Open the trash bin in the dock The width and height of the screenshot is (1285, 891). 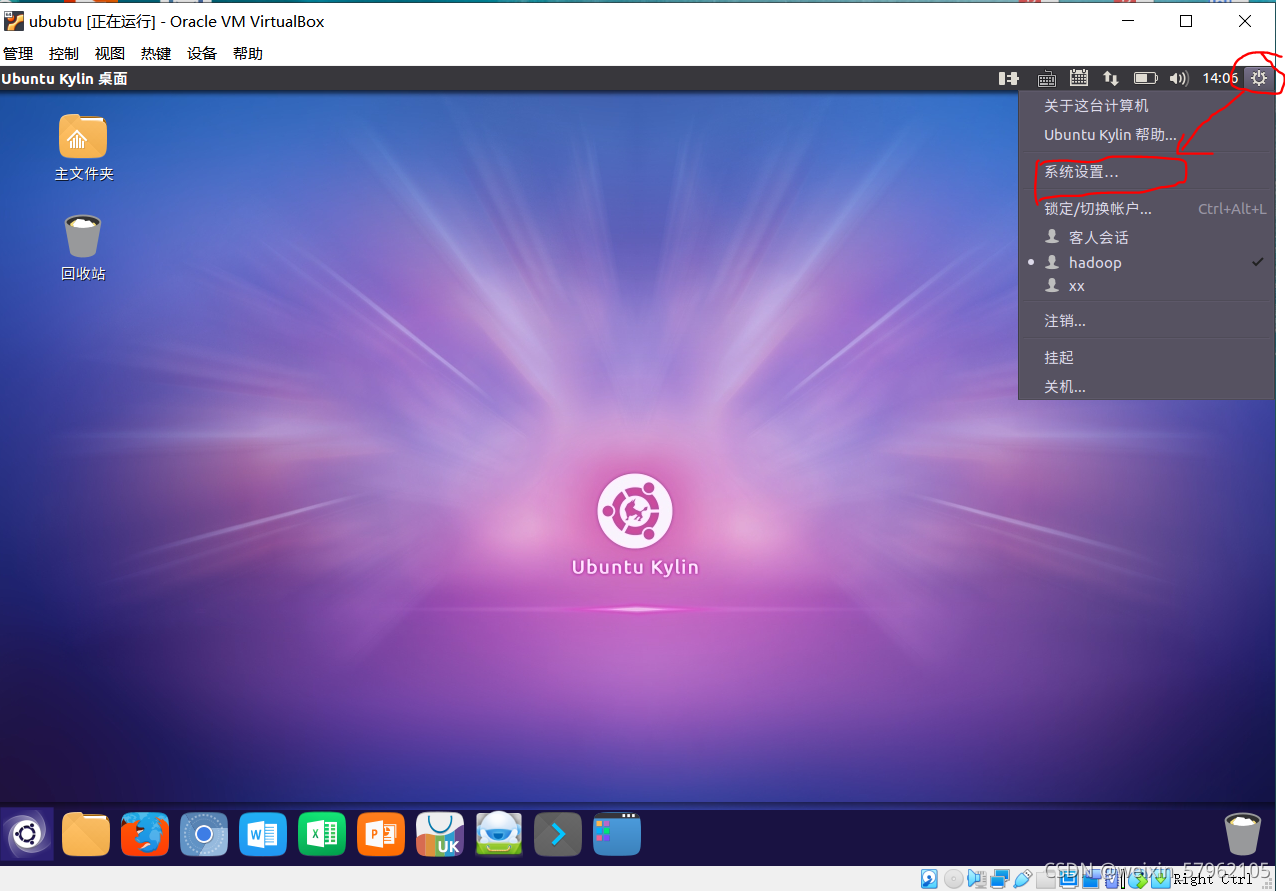pyautogui.click(x=1242, y=834)
